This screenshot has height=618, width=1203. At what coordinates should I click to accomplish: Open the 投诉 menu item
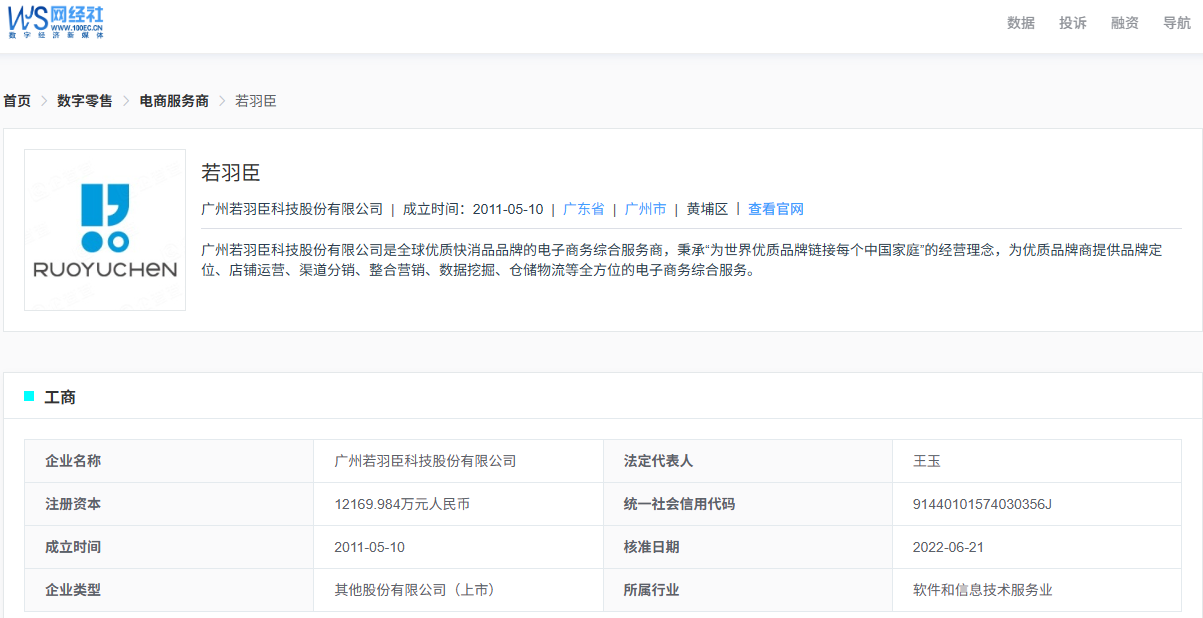1073,23
